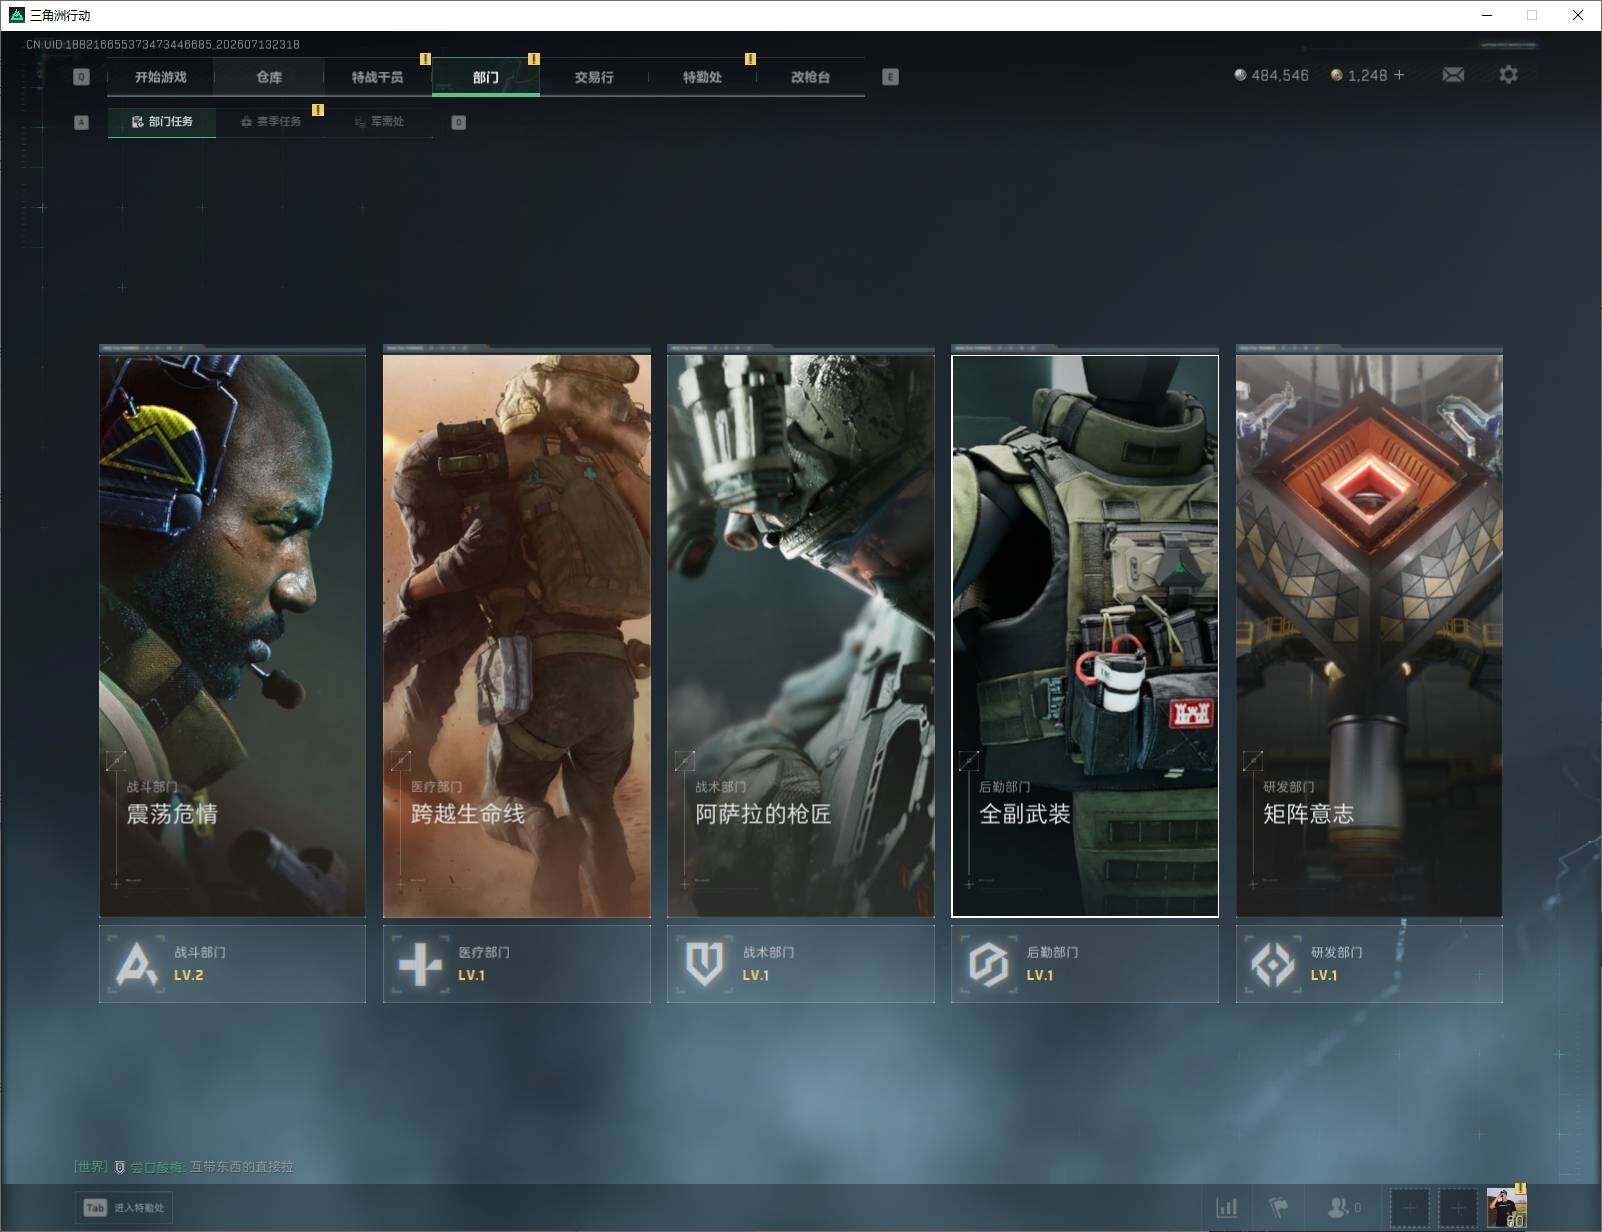The height and width of the screenshot is (1232, 1602).
Task: Switch to the 仓库 tab
Action: coord(269,77)
